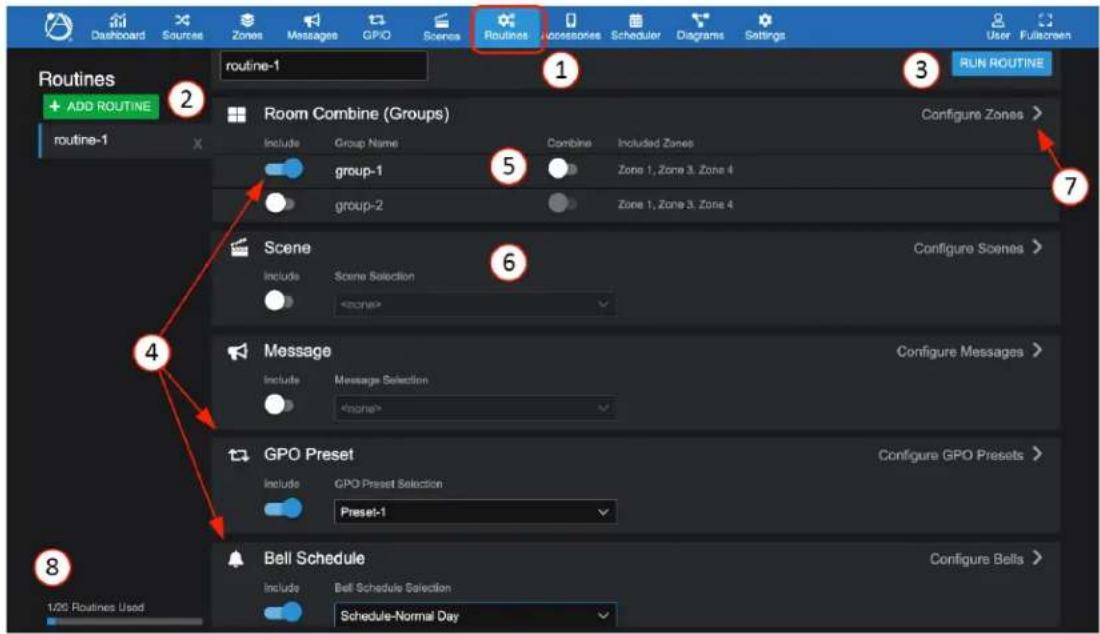
Task: Click the ADD ROUTINE button
Action: [x=101, y=107]
